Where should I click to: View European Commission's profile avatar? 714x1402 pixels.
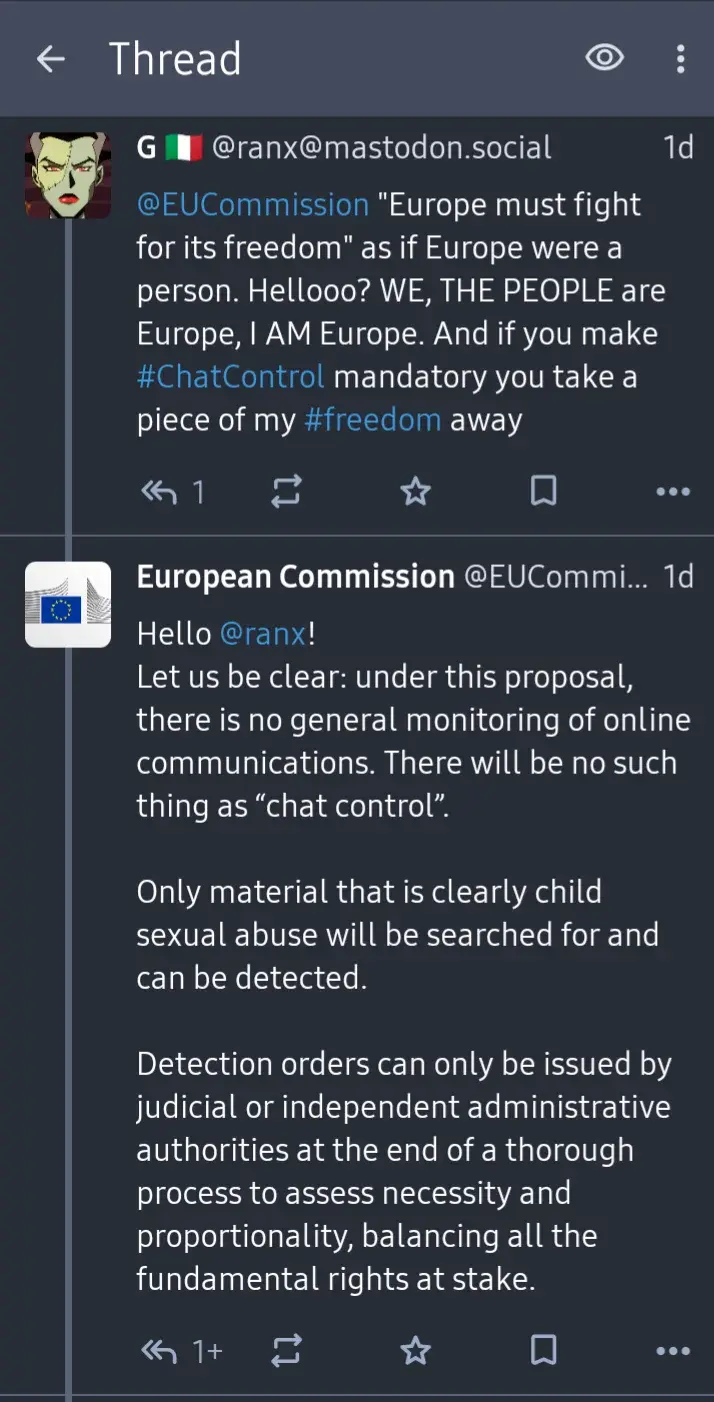pos(68,605)
